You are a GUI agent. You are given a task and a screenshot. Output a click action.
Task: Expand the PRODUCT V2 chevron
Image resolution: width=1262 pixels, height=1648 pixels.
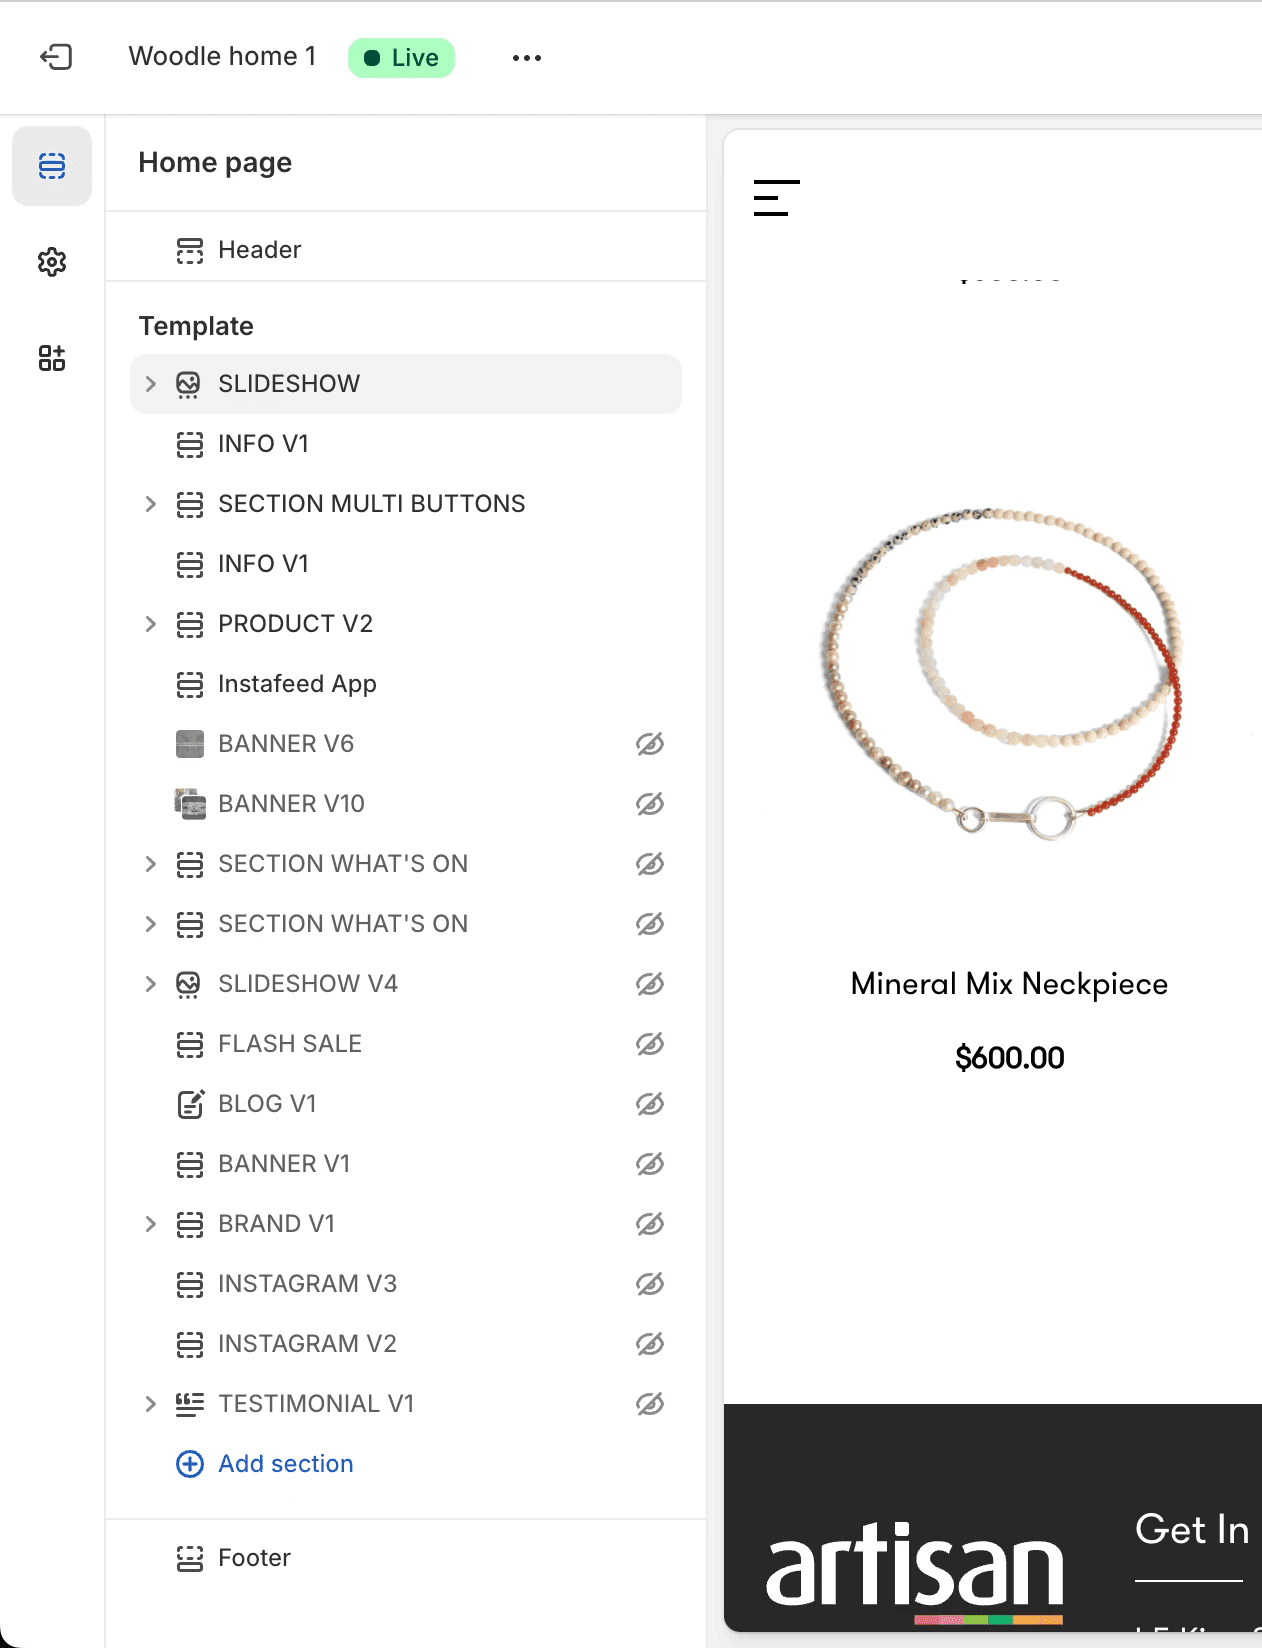(x=151, y=624)
